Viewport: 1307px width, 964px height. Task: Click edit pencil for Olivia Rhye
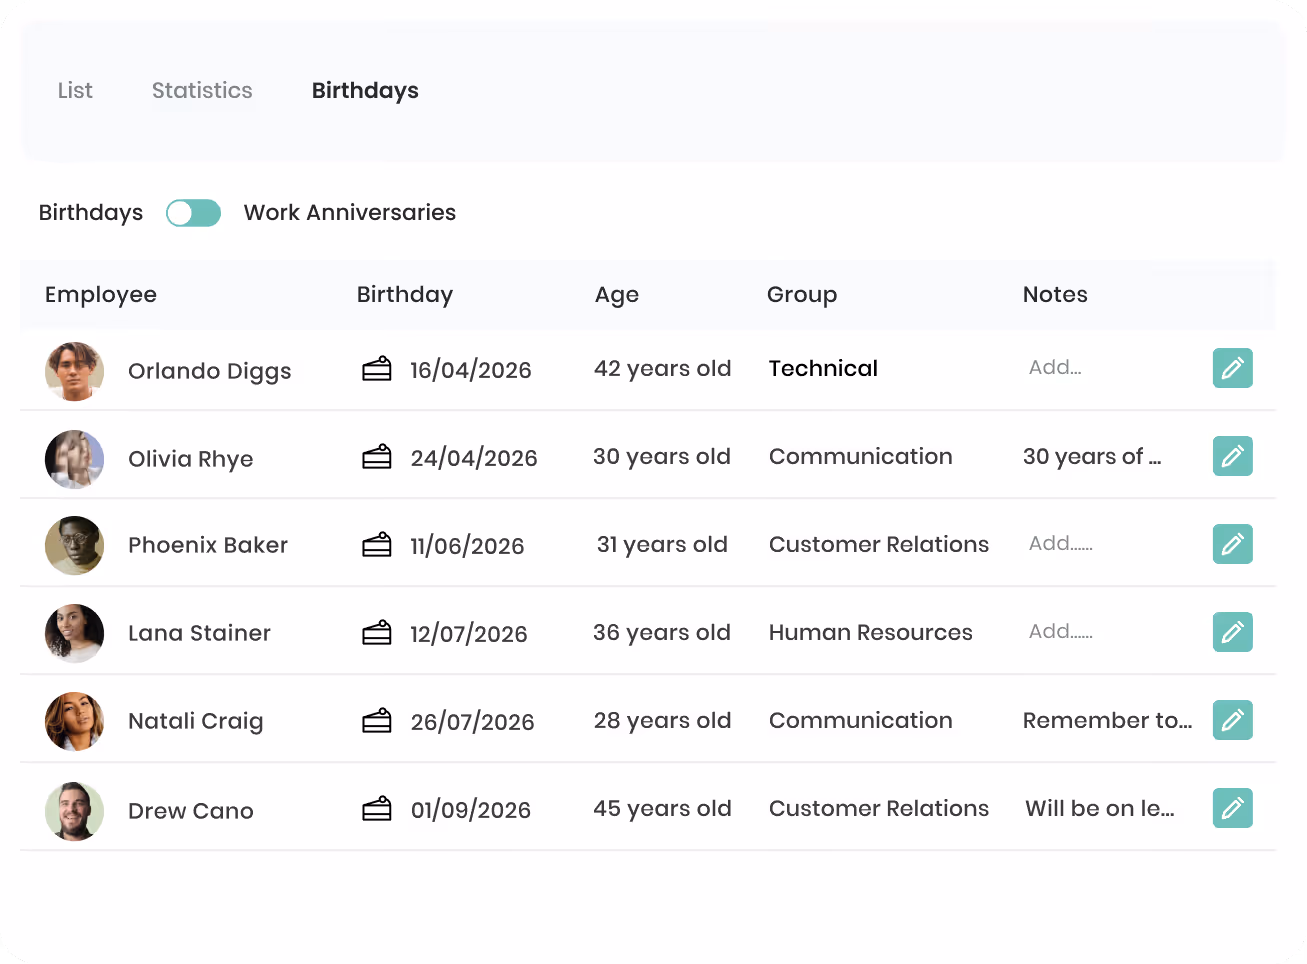coord(1232,456)
